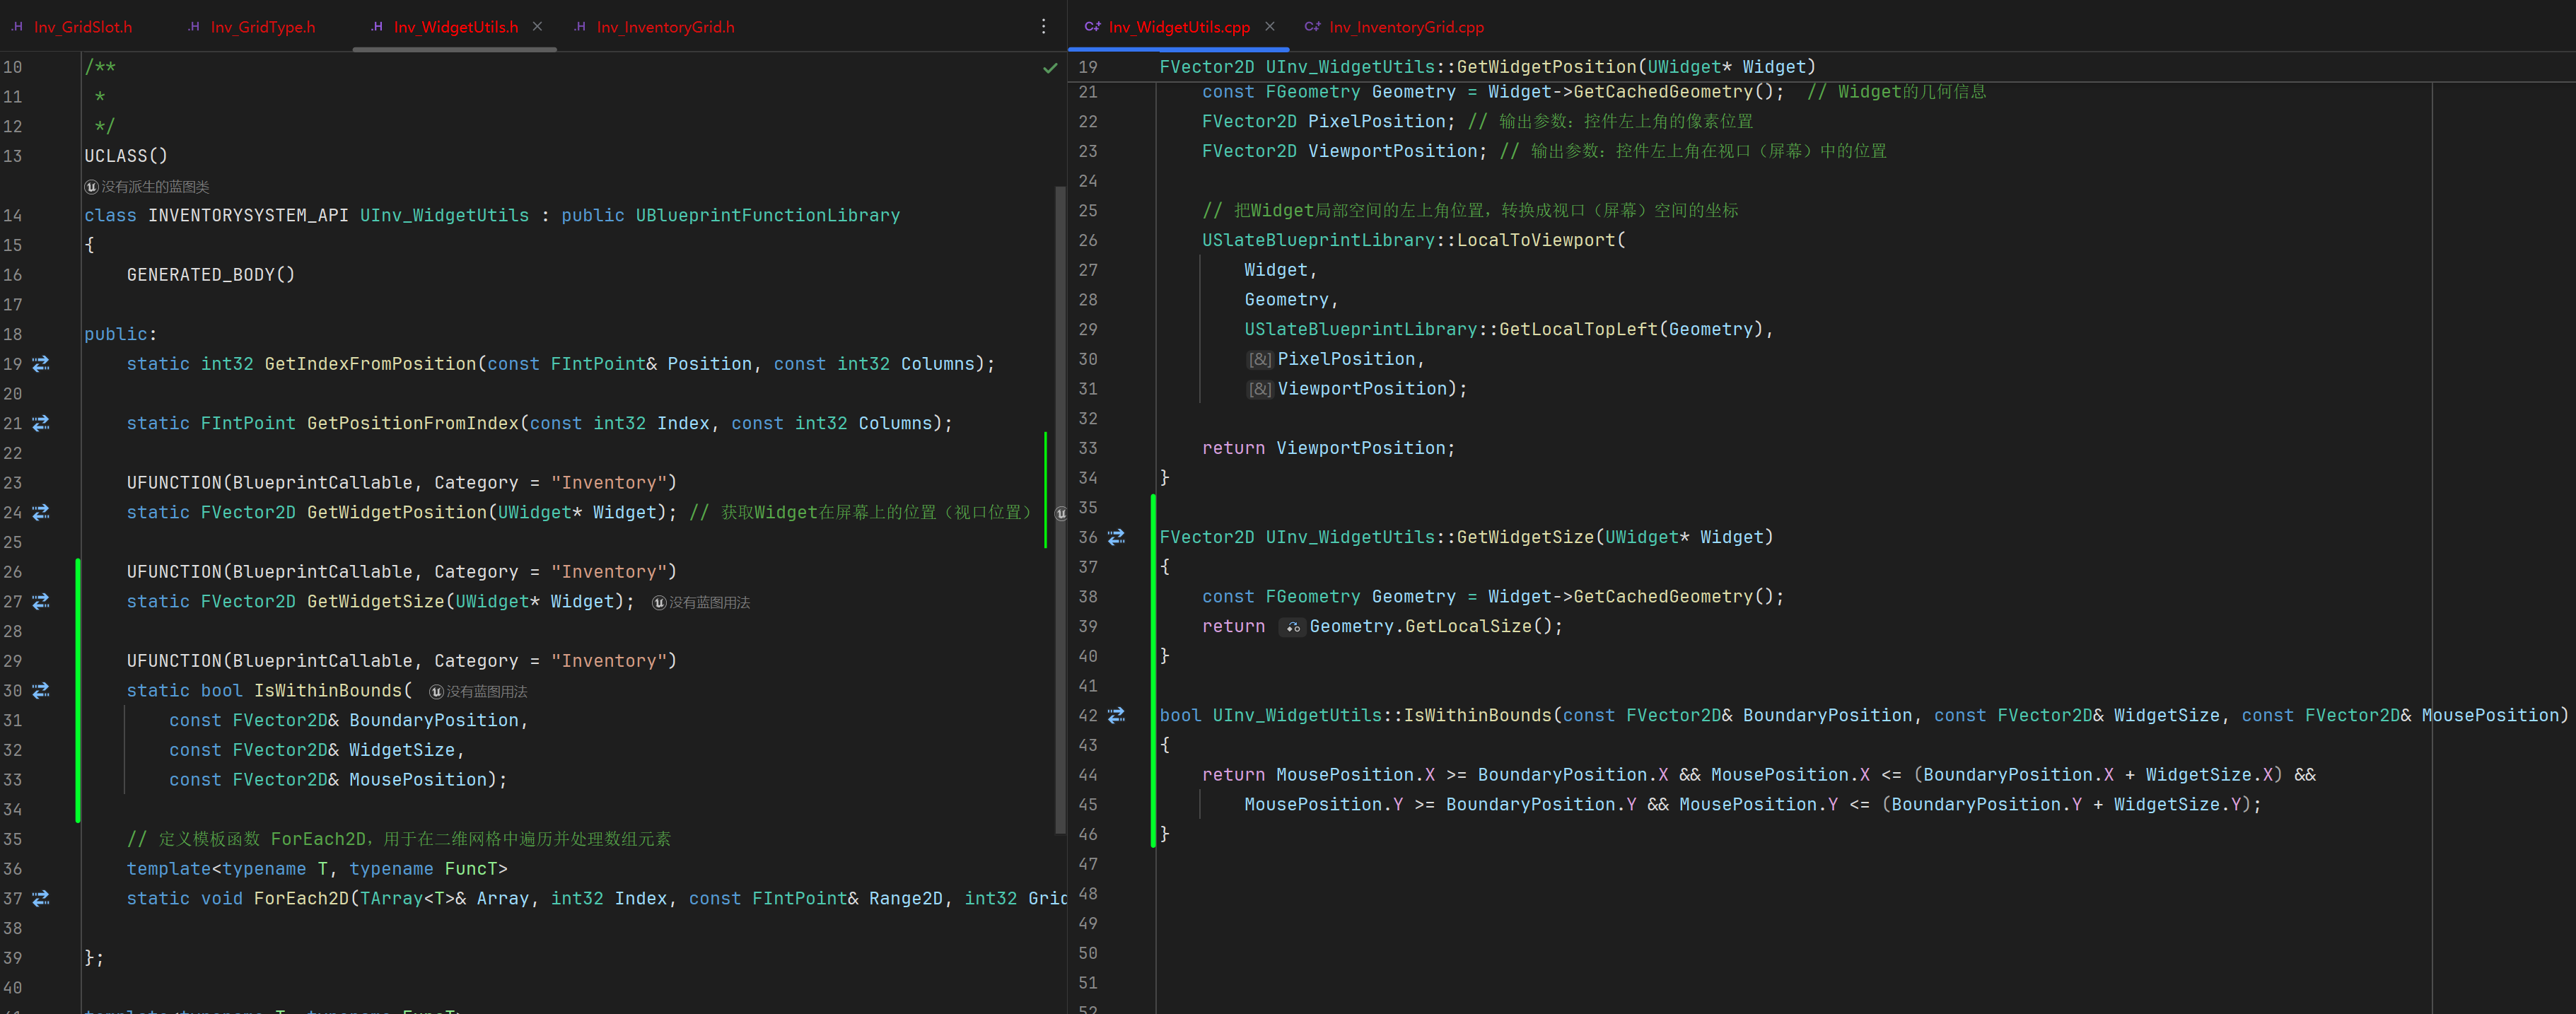
Task: Click gutter navigation icon beside GetPositionFromIndex declaration
Action: pyautogui.click(x=41, y=423)
